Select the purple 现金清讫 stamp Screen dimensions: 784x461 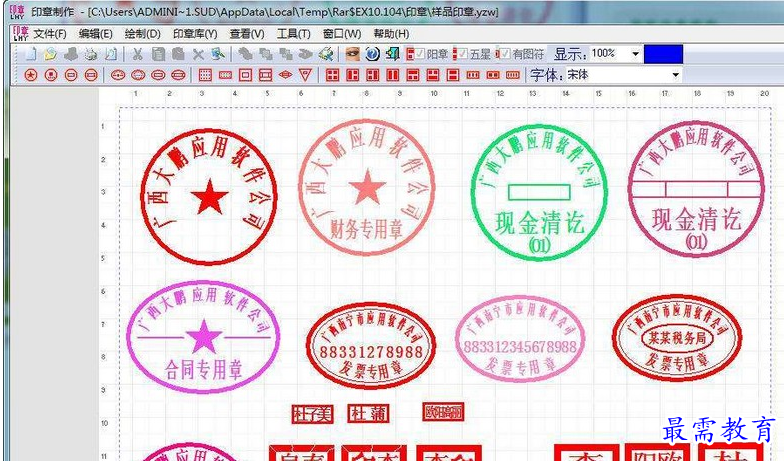(x=696, y=188)
